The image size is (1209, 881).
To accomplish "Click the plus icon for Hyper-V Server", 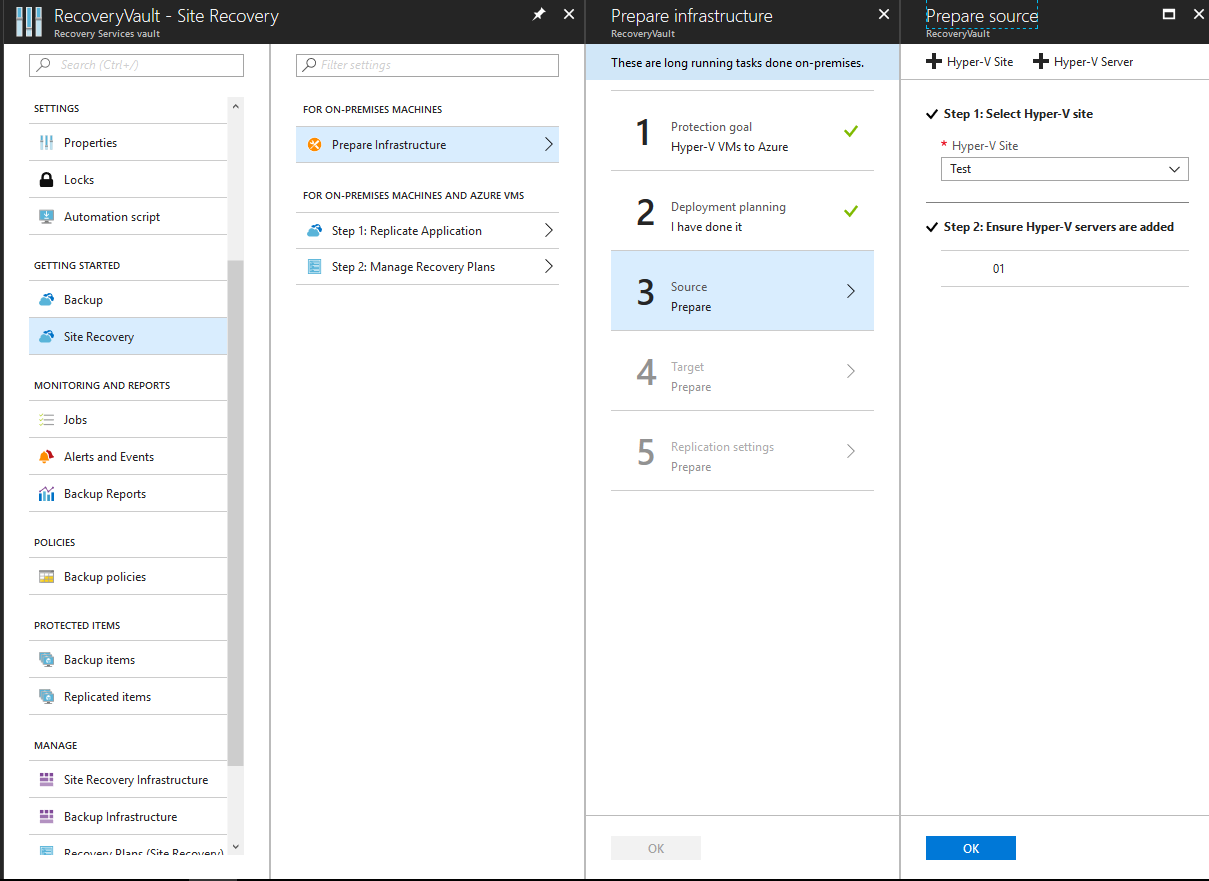I will [1041, 62].
